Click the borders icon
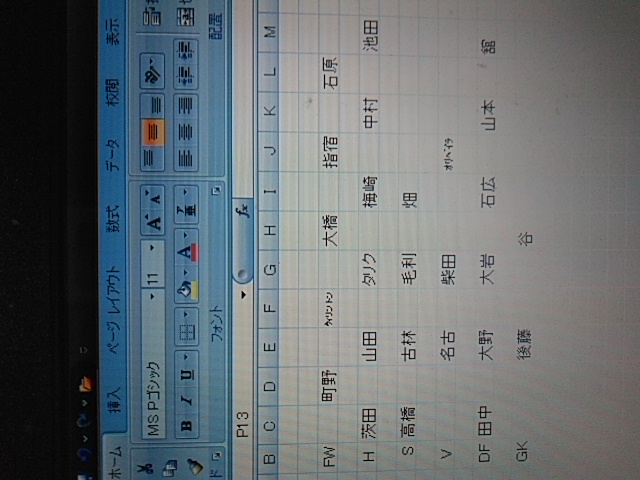Screen dimensions: 640x480 coord(187,330)
